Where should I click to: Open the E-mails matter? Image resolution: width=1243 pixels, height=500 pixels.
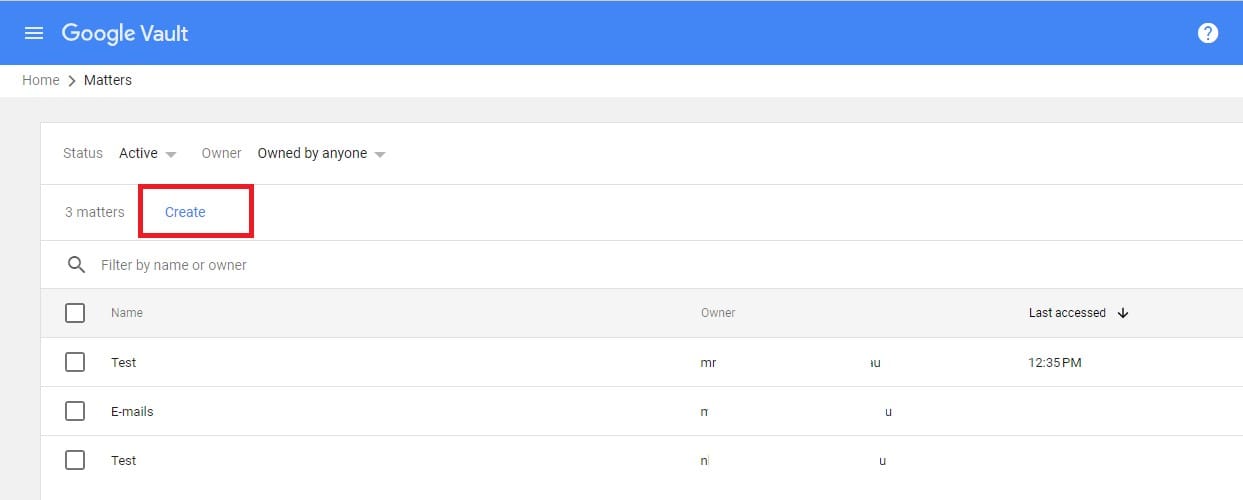click(x=132, y=411)
